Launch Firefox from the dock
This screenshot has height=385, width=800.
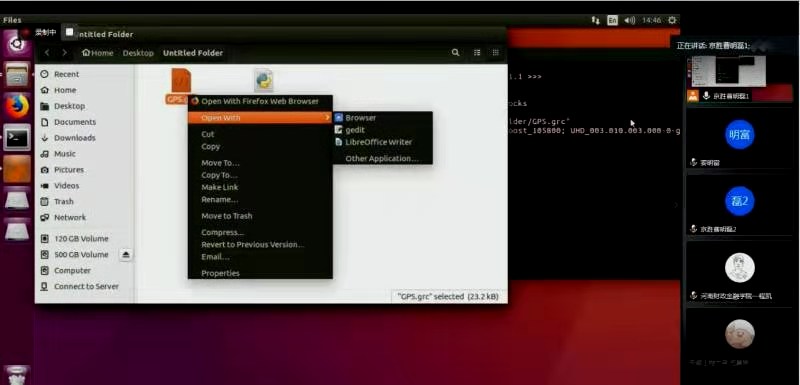pos(17,106)
